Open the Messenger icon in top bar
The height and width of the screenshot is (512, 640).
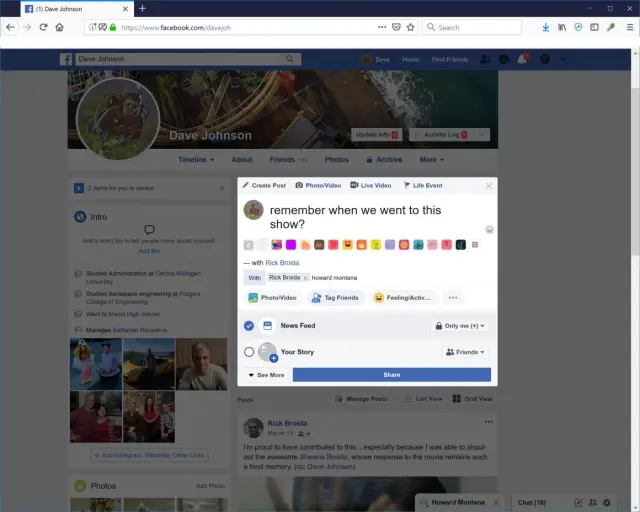click(504, 59)
